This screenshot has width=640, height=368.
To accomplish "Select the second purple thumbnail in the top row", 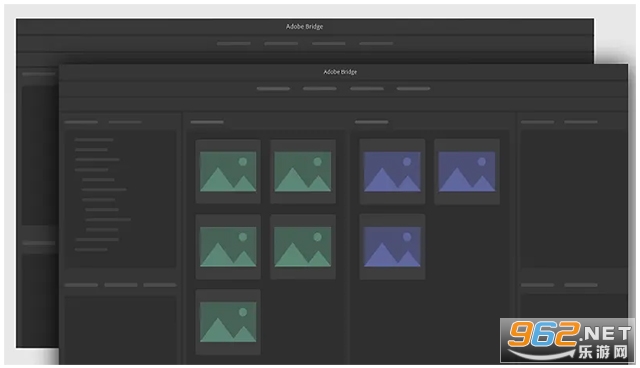I will point(467,171).
